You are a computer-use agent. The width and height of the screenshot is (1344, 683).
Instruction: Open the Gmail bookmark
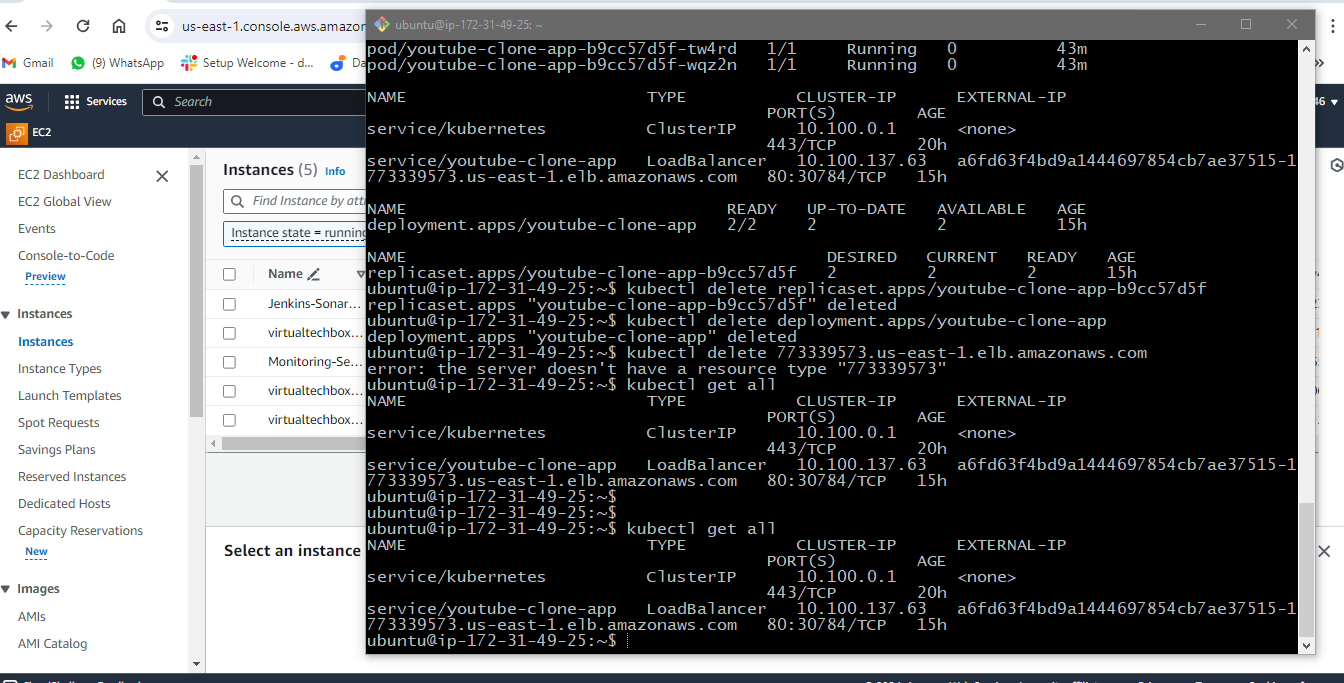click(28, 63)
